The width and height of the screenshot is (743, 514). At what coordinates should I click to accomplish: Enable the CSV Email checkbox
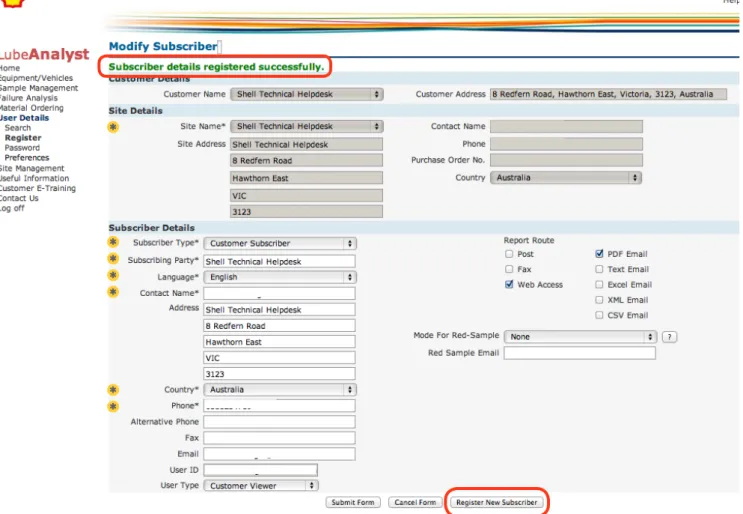[599, 315]
